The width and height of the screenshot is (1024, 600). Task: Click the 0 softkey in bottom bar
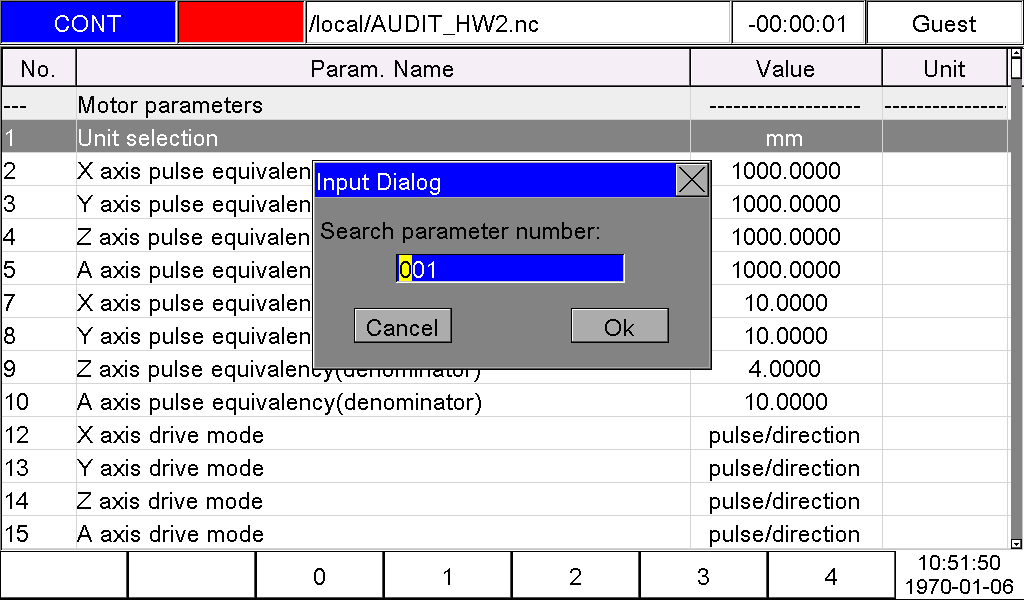click(x=319, y=576)
